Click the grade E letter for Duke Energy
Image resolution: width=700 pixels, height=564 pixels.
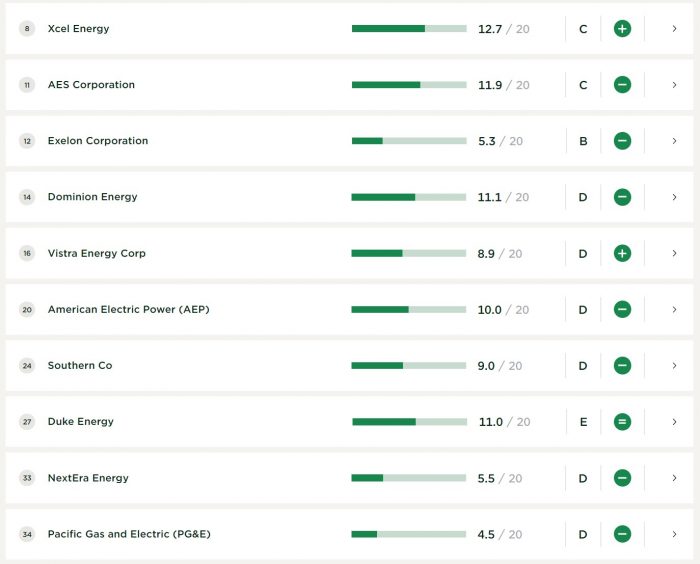coord(583,422)
